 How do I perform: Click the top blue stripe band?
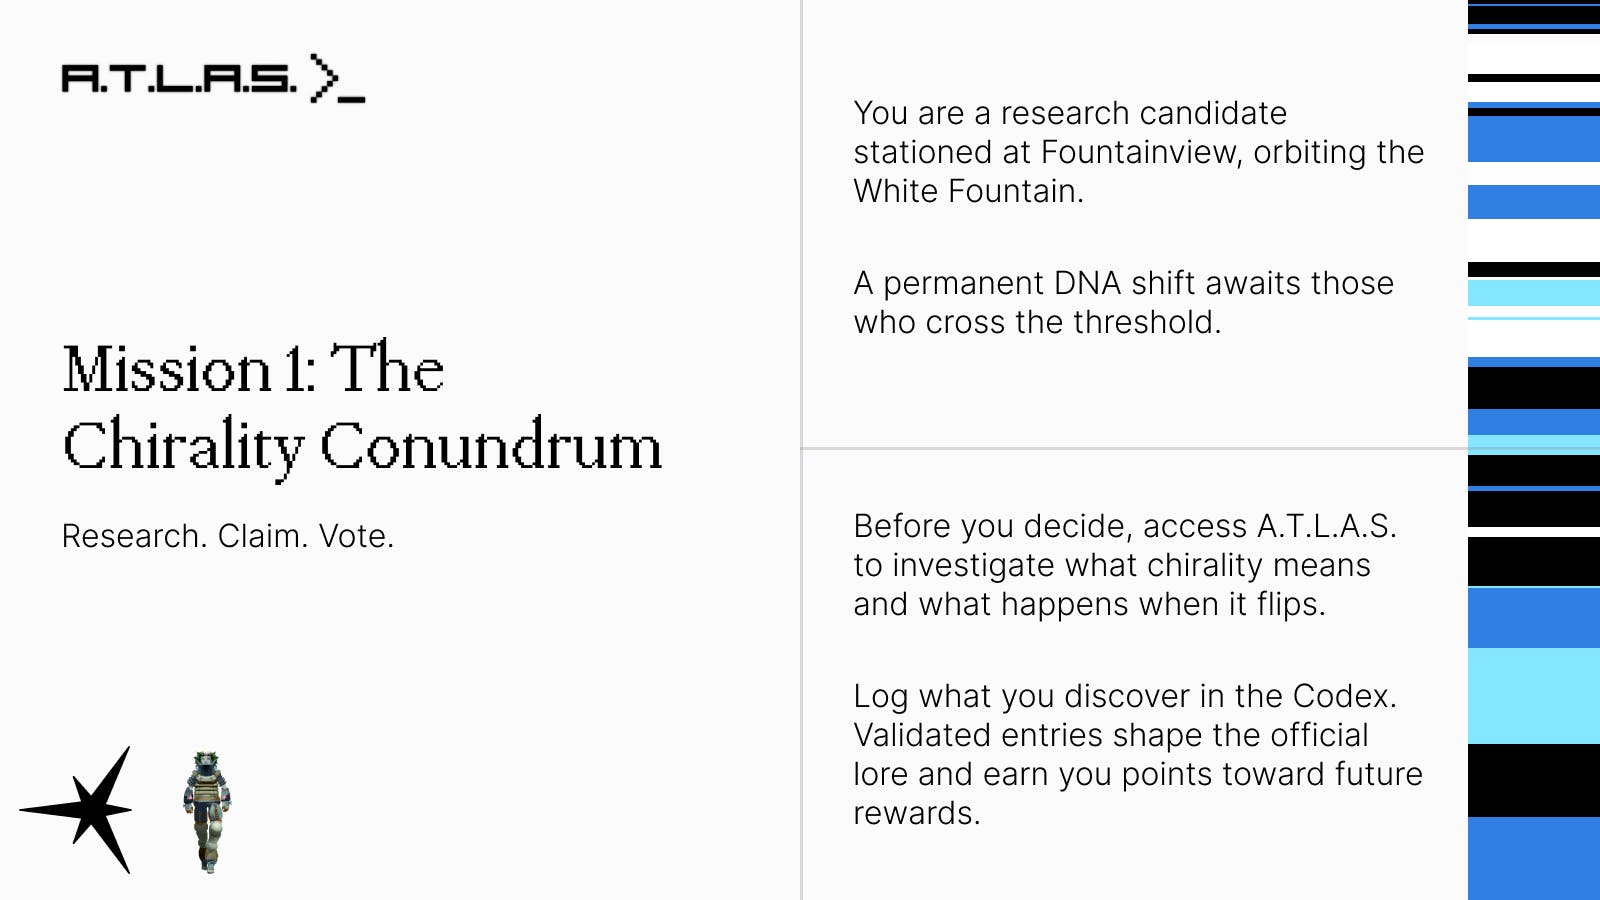1534,139
